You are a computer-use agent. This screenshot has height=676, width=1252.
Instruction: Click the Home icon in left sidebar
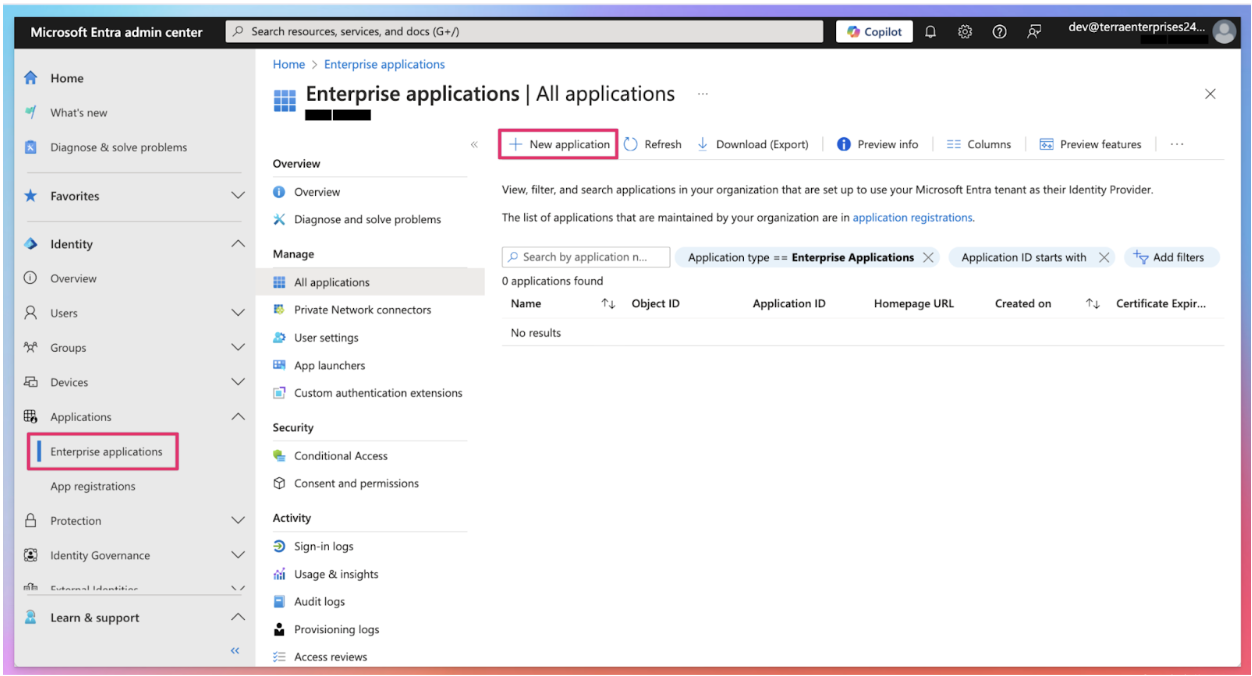(30, 78)
